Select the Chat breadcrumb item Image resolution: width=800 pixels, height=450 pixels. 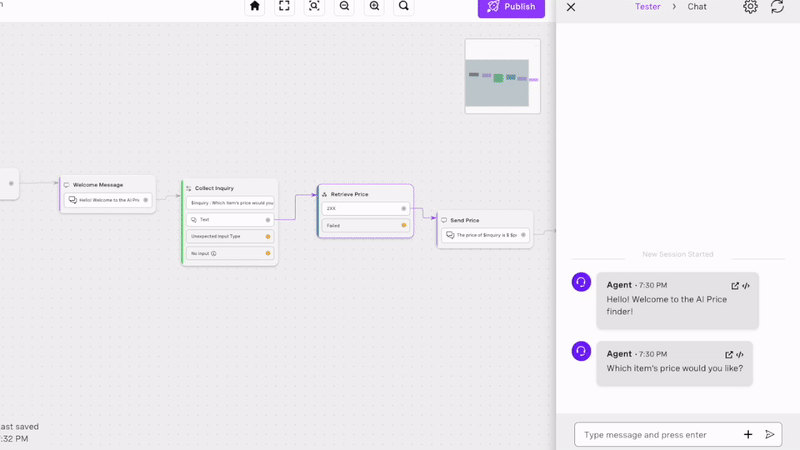697,7
